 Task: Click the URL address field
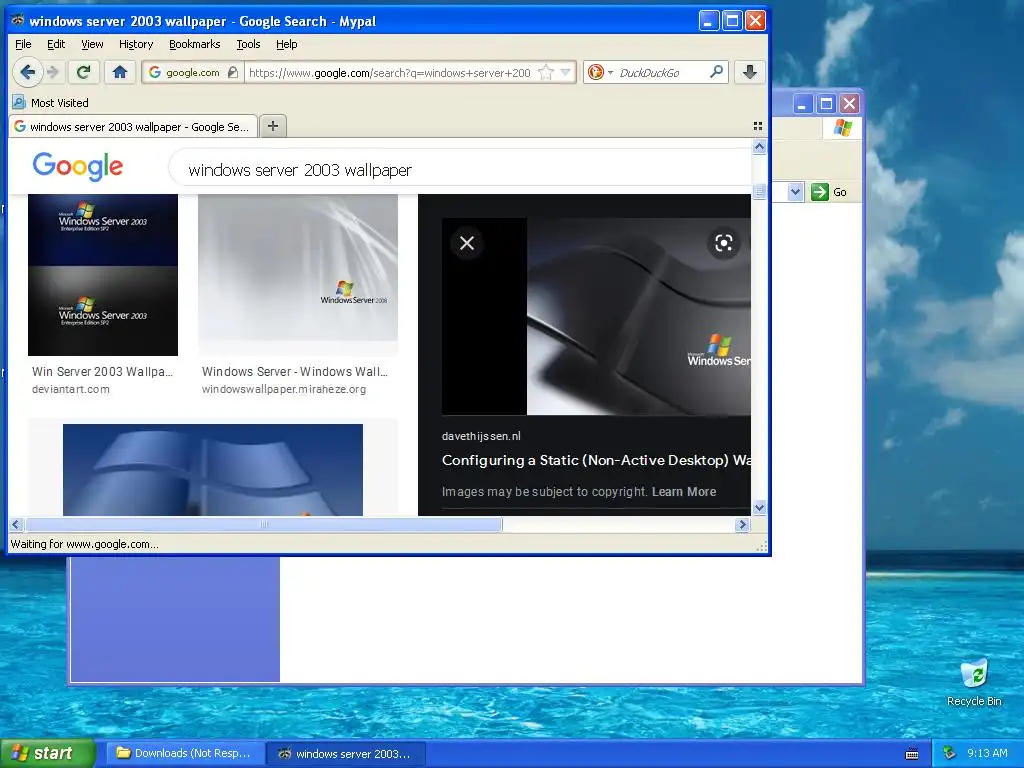(389, 72)
